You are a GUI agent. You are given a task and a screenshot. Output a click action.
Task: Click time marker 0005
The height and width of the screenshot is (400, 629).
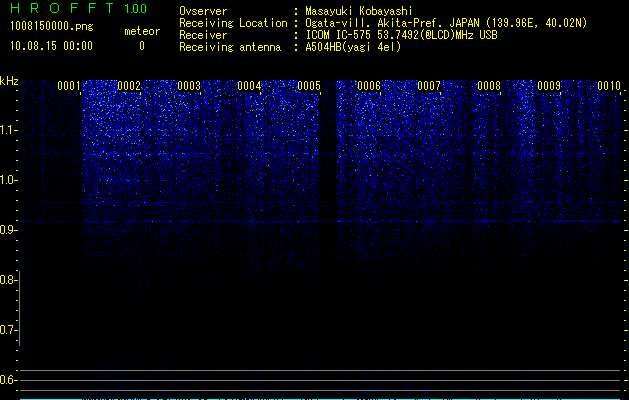(309, 86)
